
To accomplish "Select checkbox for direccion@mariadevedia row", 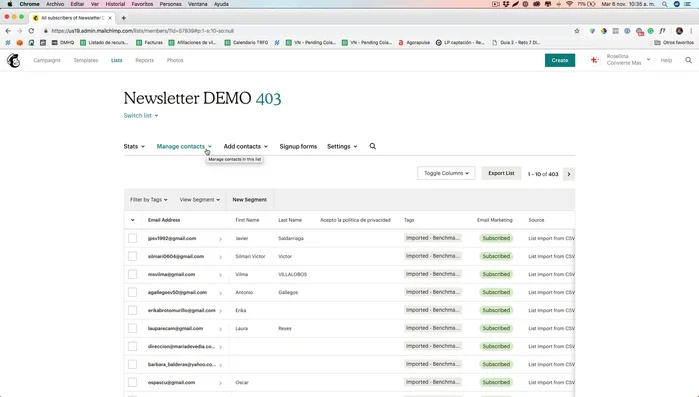I will (132, 346).
